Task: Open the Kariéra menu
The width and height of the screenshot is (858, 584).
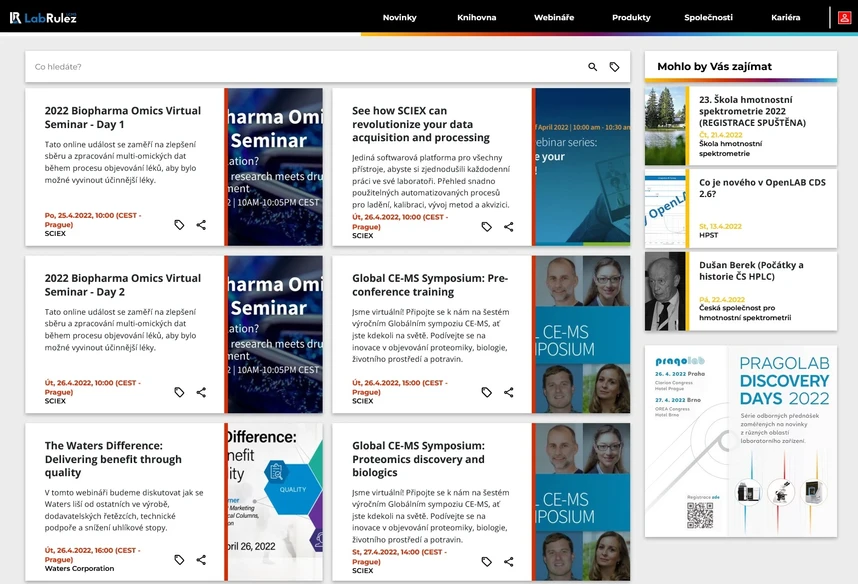Action: 785,18
